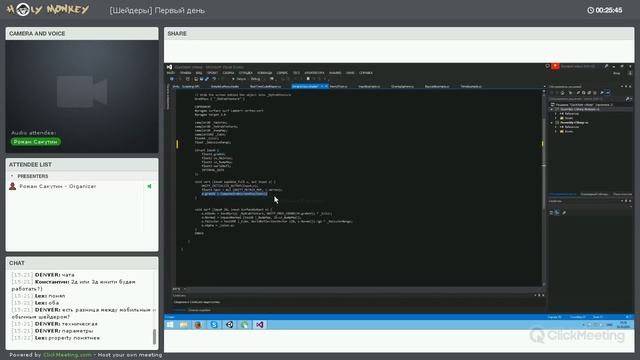This screenshot has height=360, width=640.
Task: Click the chat panel scrollbar thumb
Action: [154, 337]
